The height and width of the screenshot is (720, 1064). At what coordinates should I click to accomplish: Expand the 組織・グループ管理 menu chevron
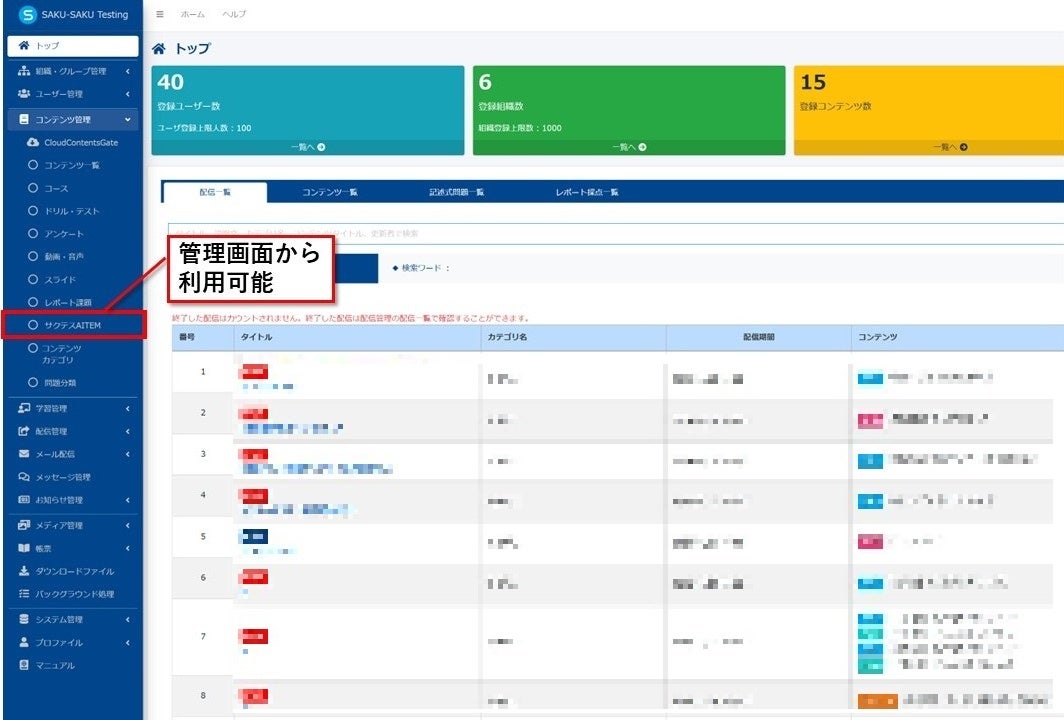tap(128, 71)
